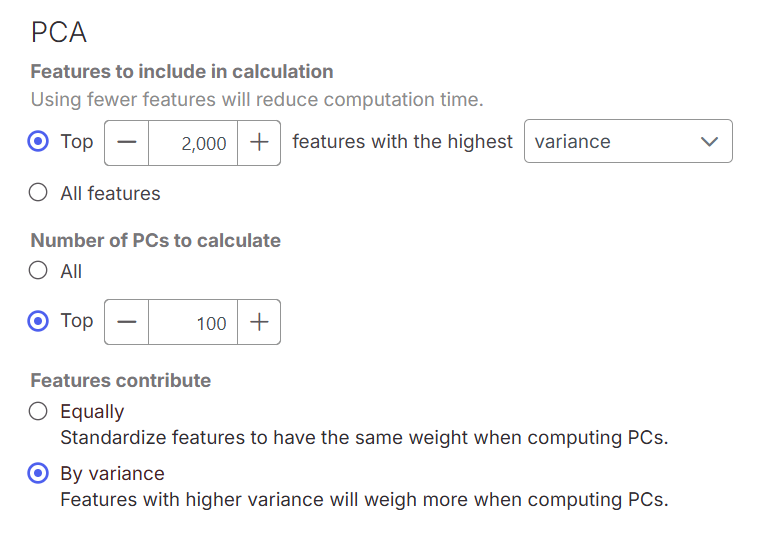This screenshot has height=543, width=772.
Task: Decrease the top features count with minus
Action: pyautogui.click(x=126, y=142)
